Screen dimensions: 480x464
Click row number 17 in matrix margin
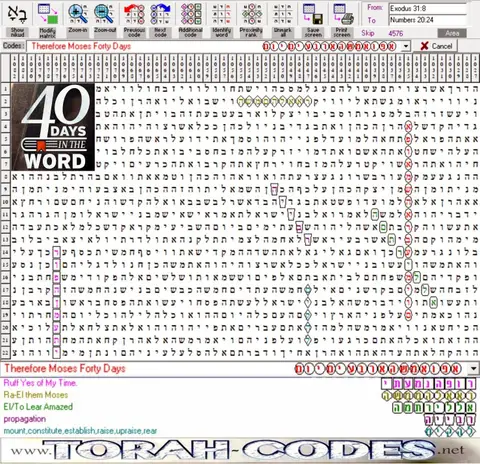coord(5,290)
